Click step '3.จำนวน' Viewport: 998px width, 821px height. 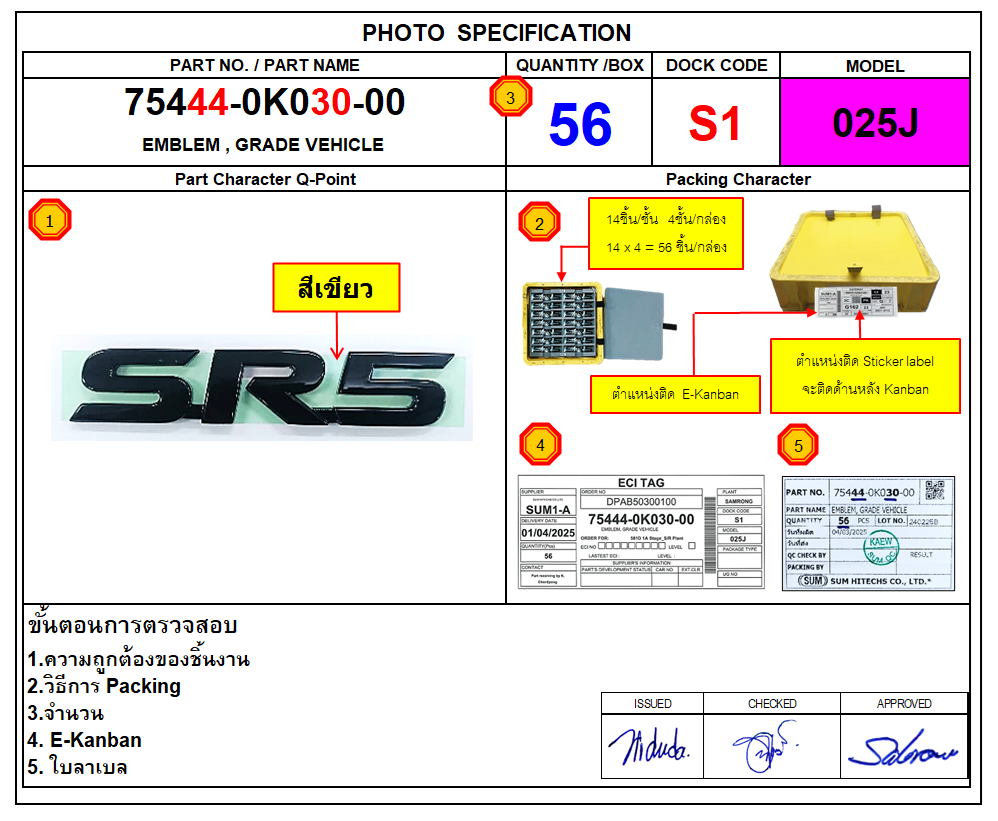66,713
